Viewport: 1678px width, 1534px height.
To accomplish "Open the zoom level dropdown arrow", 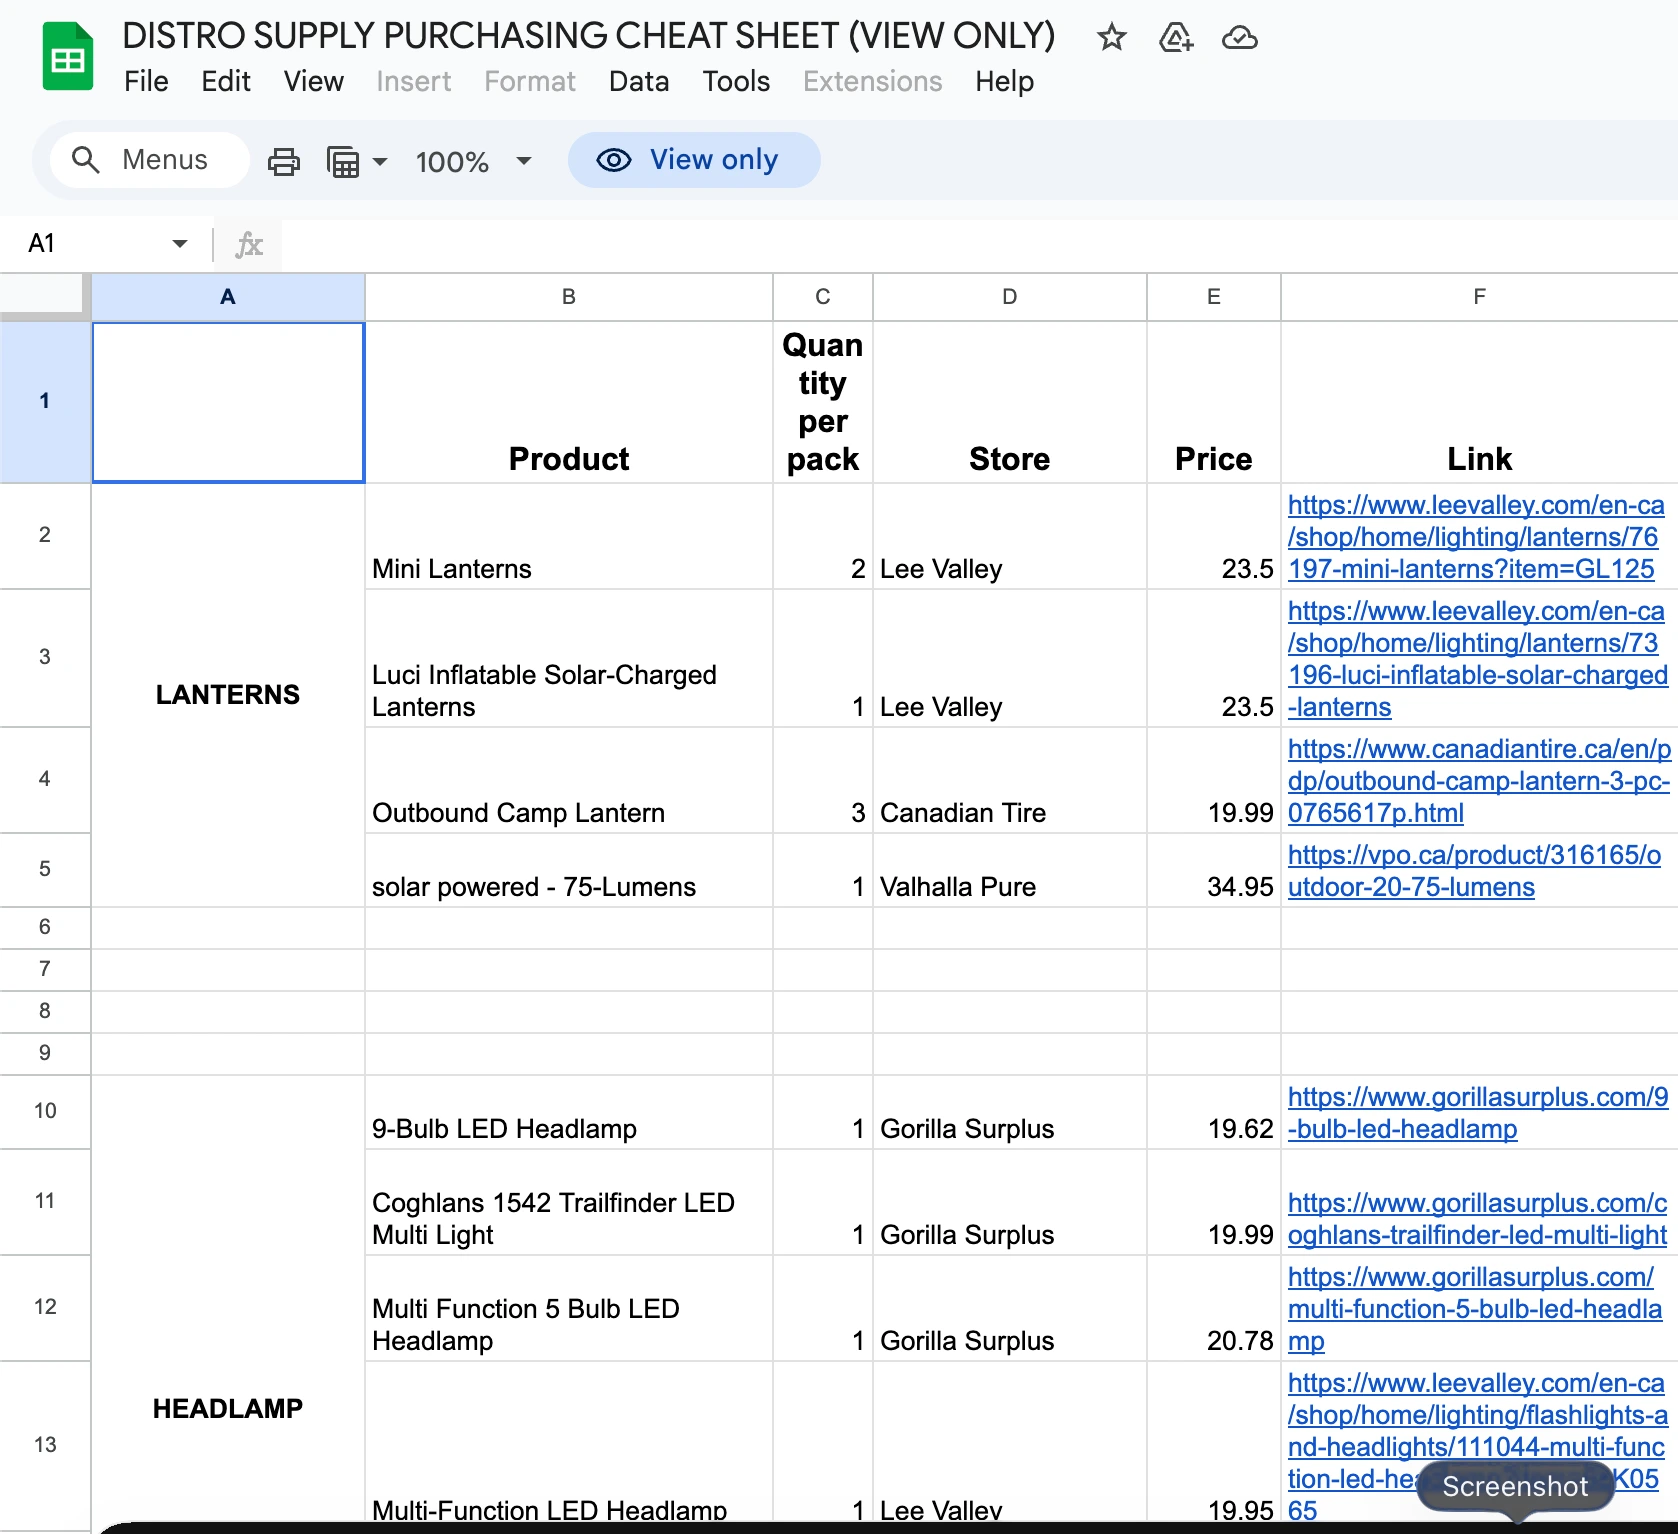I will [523, 161].
